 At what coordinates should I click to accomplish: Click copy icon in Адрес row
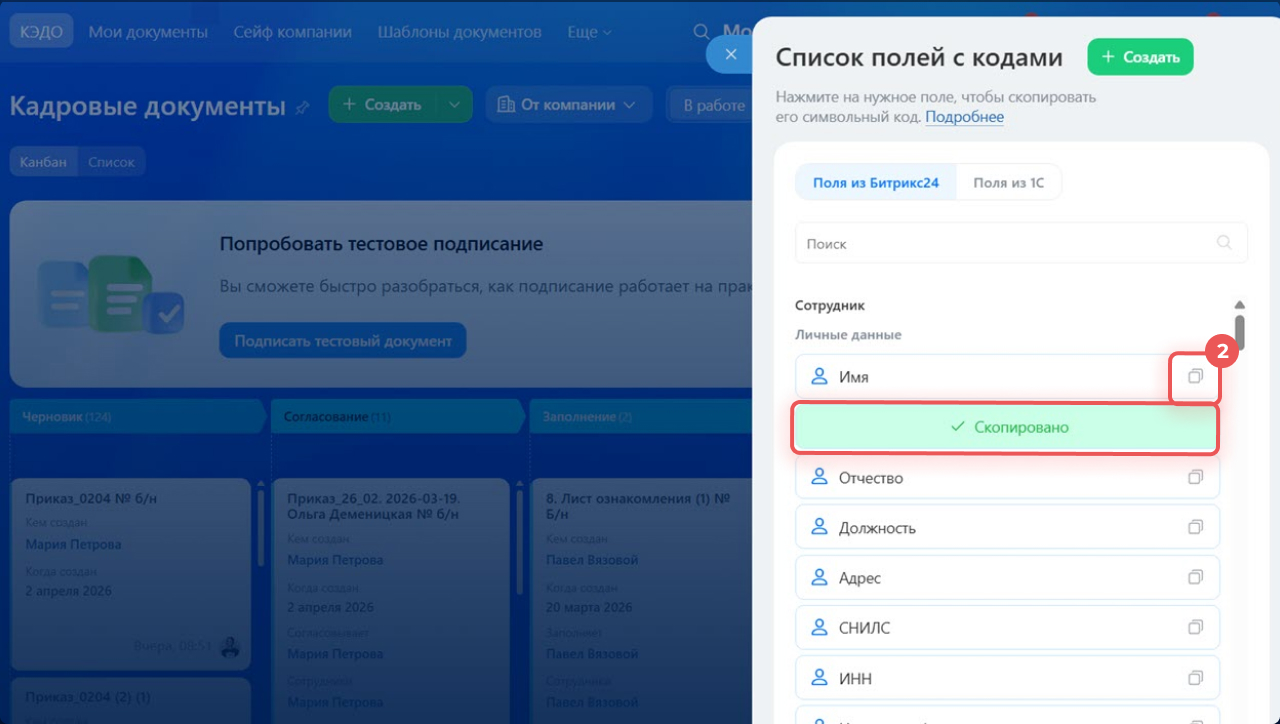click(x=1194, y=578)
